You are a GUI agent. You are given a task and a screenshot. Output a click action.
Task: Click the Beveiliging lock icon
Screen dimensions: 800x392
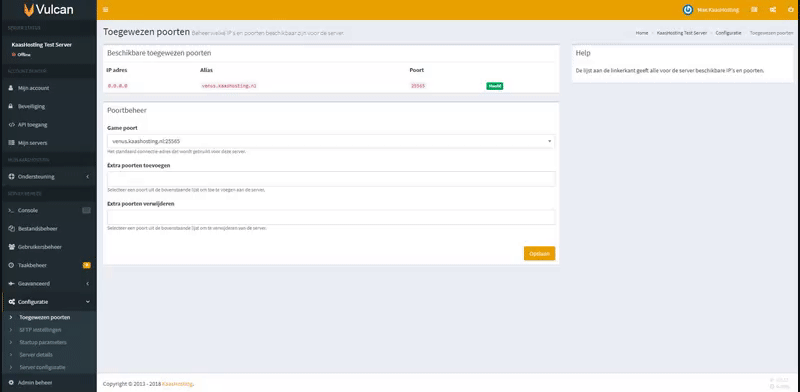[x=11, y=106]
